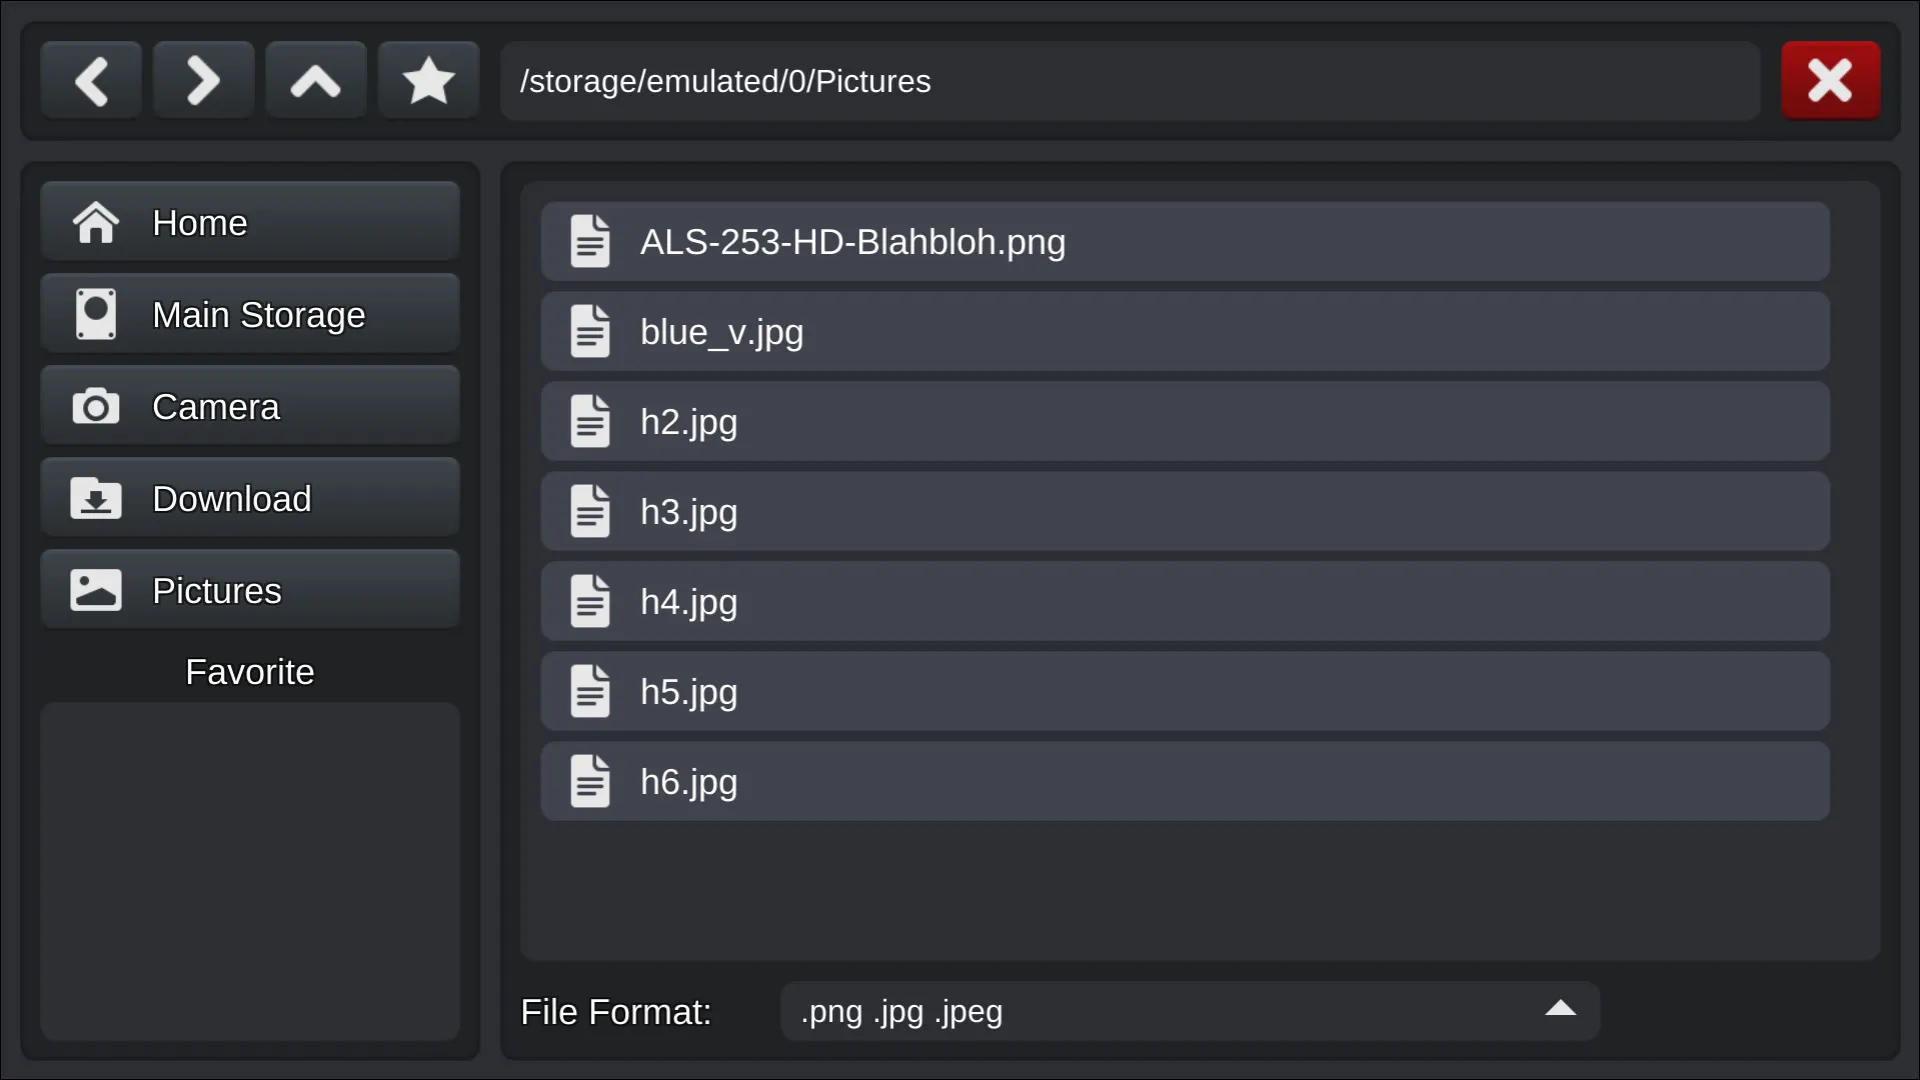Click the Download folder icon
The height and width of the screenshot is (1080, 1920).
[x=96, y=499]
